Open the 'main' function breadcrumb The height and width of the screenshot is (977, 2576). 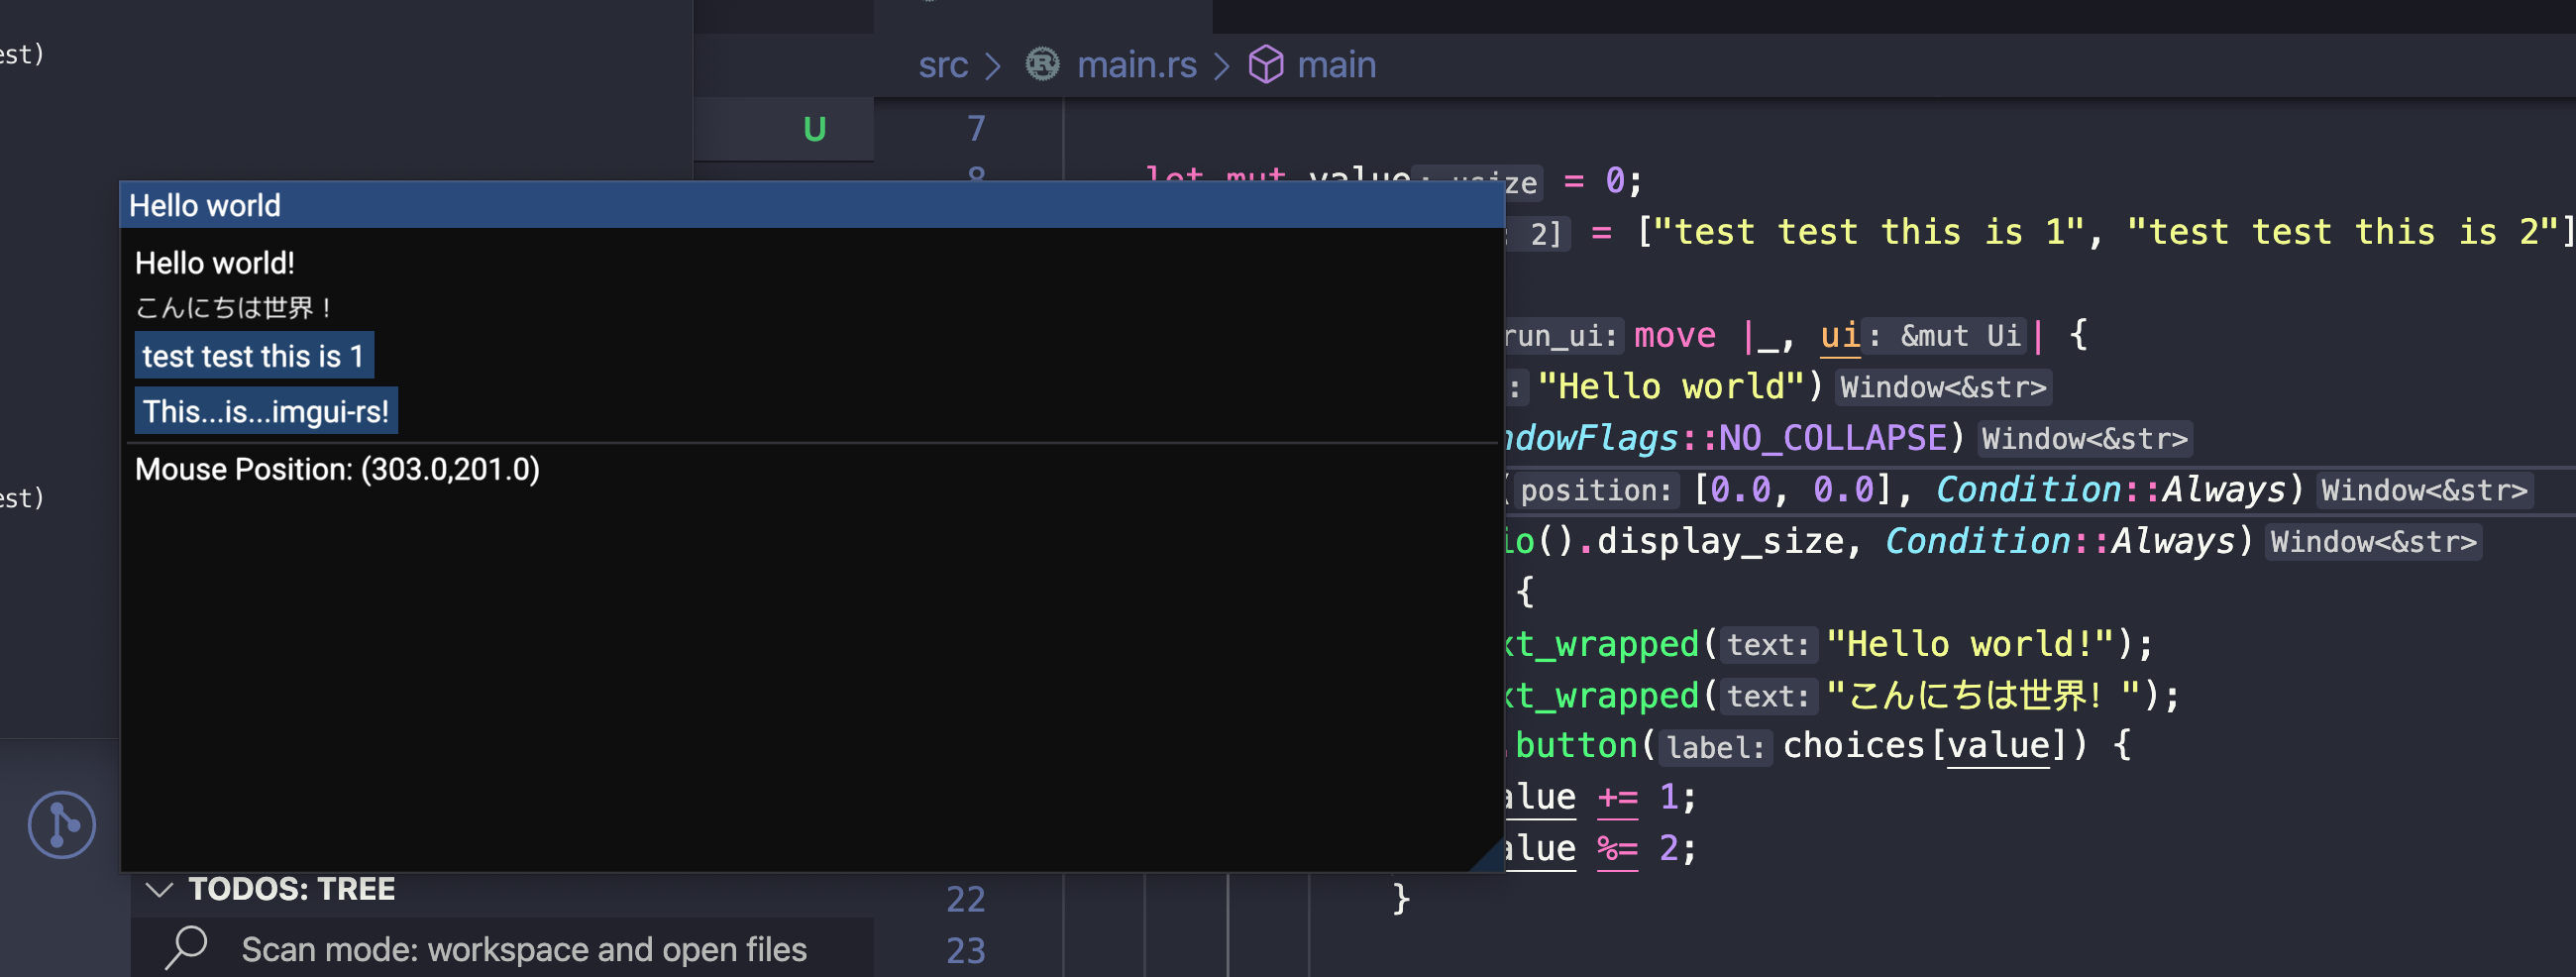(1336, 65)
